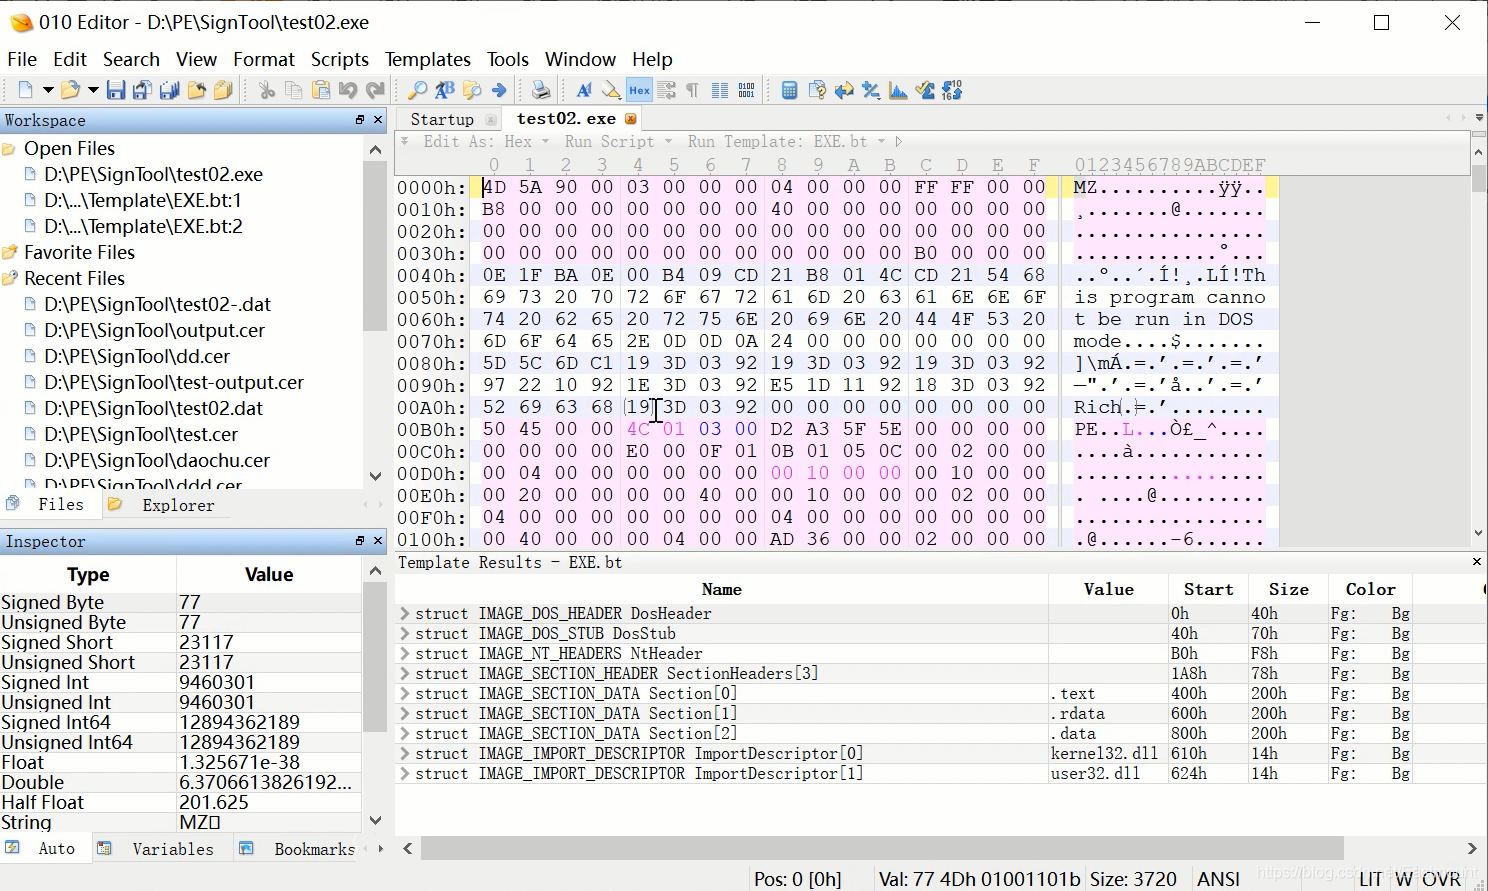1488x891 pixels.
Task: Click the Replace toolbar icon
Action: pyautogui.click(x=445, y=90)
